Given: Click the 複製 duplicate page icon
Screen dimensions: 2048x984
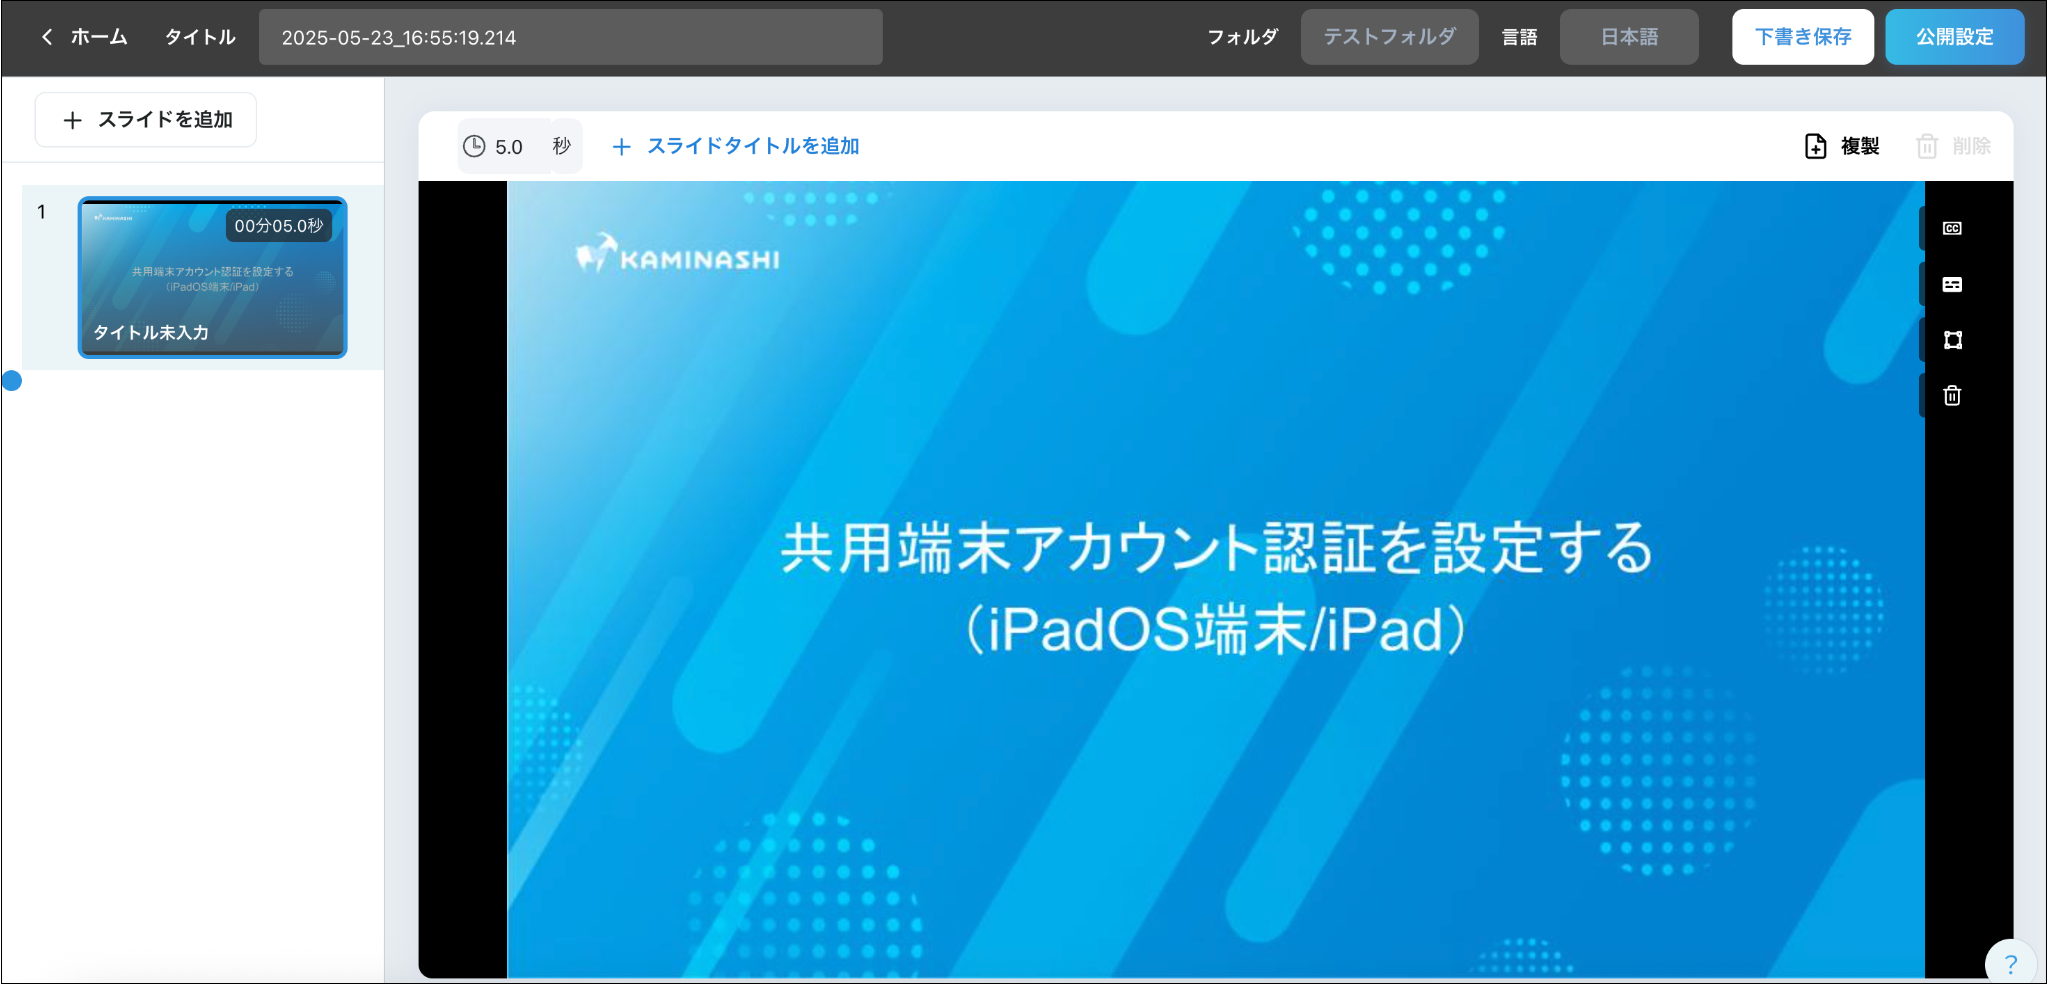Looking at the screenshot, I should pos(1815,146).
